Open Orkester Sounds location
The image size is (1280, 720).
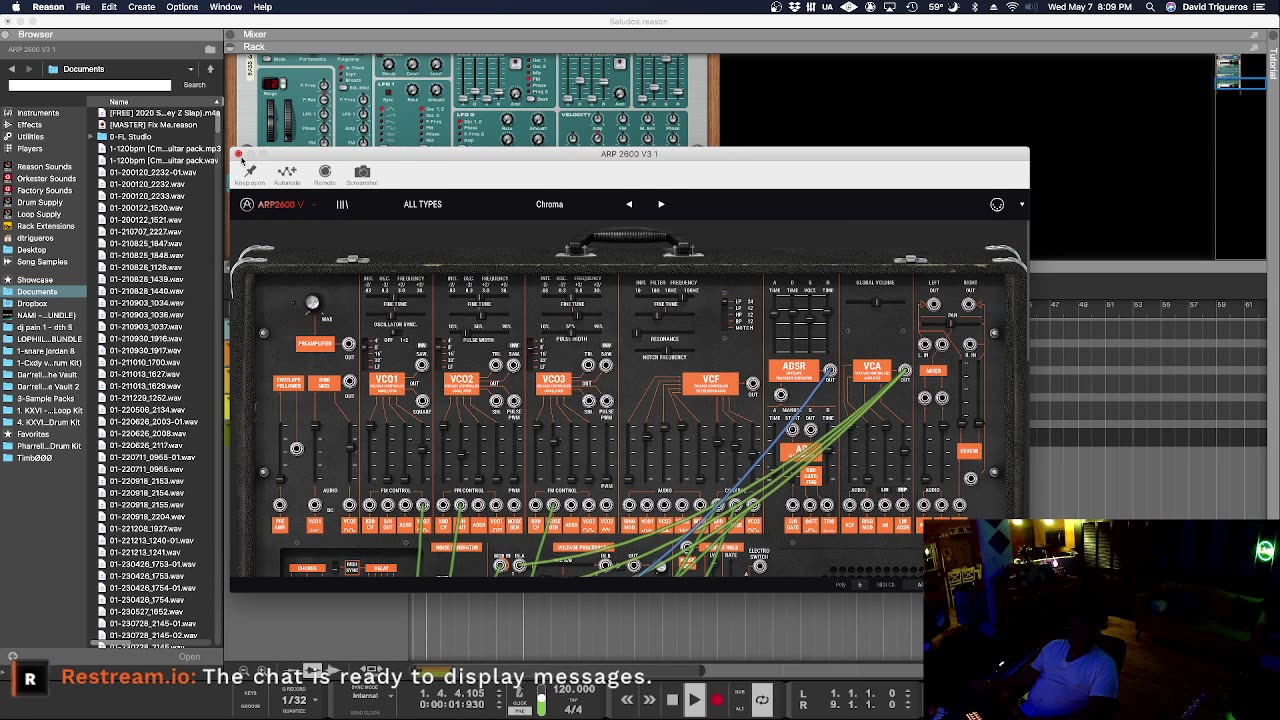point(46,179)
